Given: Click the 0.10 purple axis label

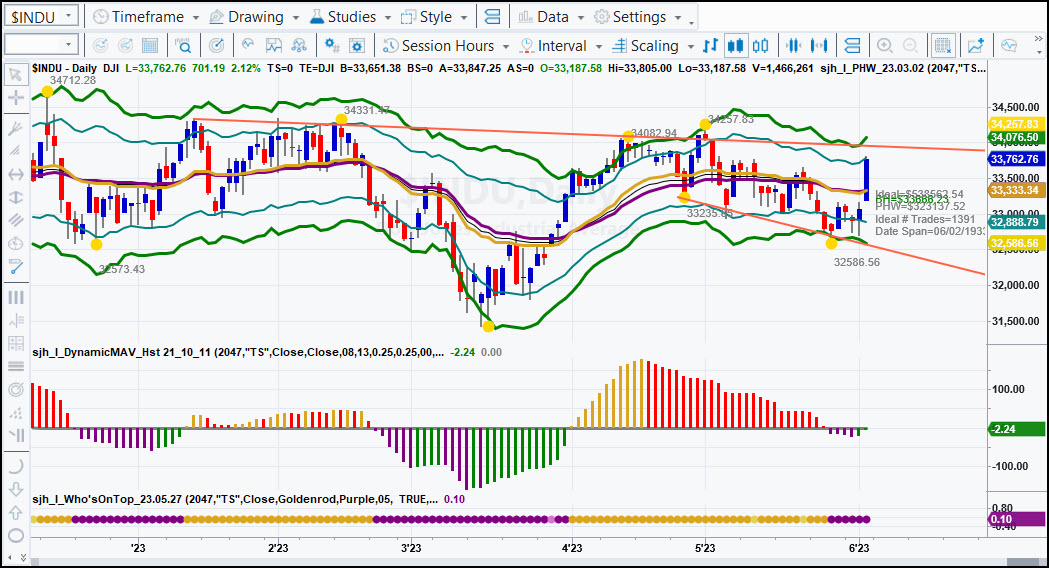Looking at the screenshot, I should (1016, 519).
